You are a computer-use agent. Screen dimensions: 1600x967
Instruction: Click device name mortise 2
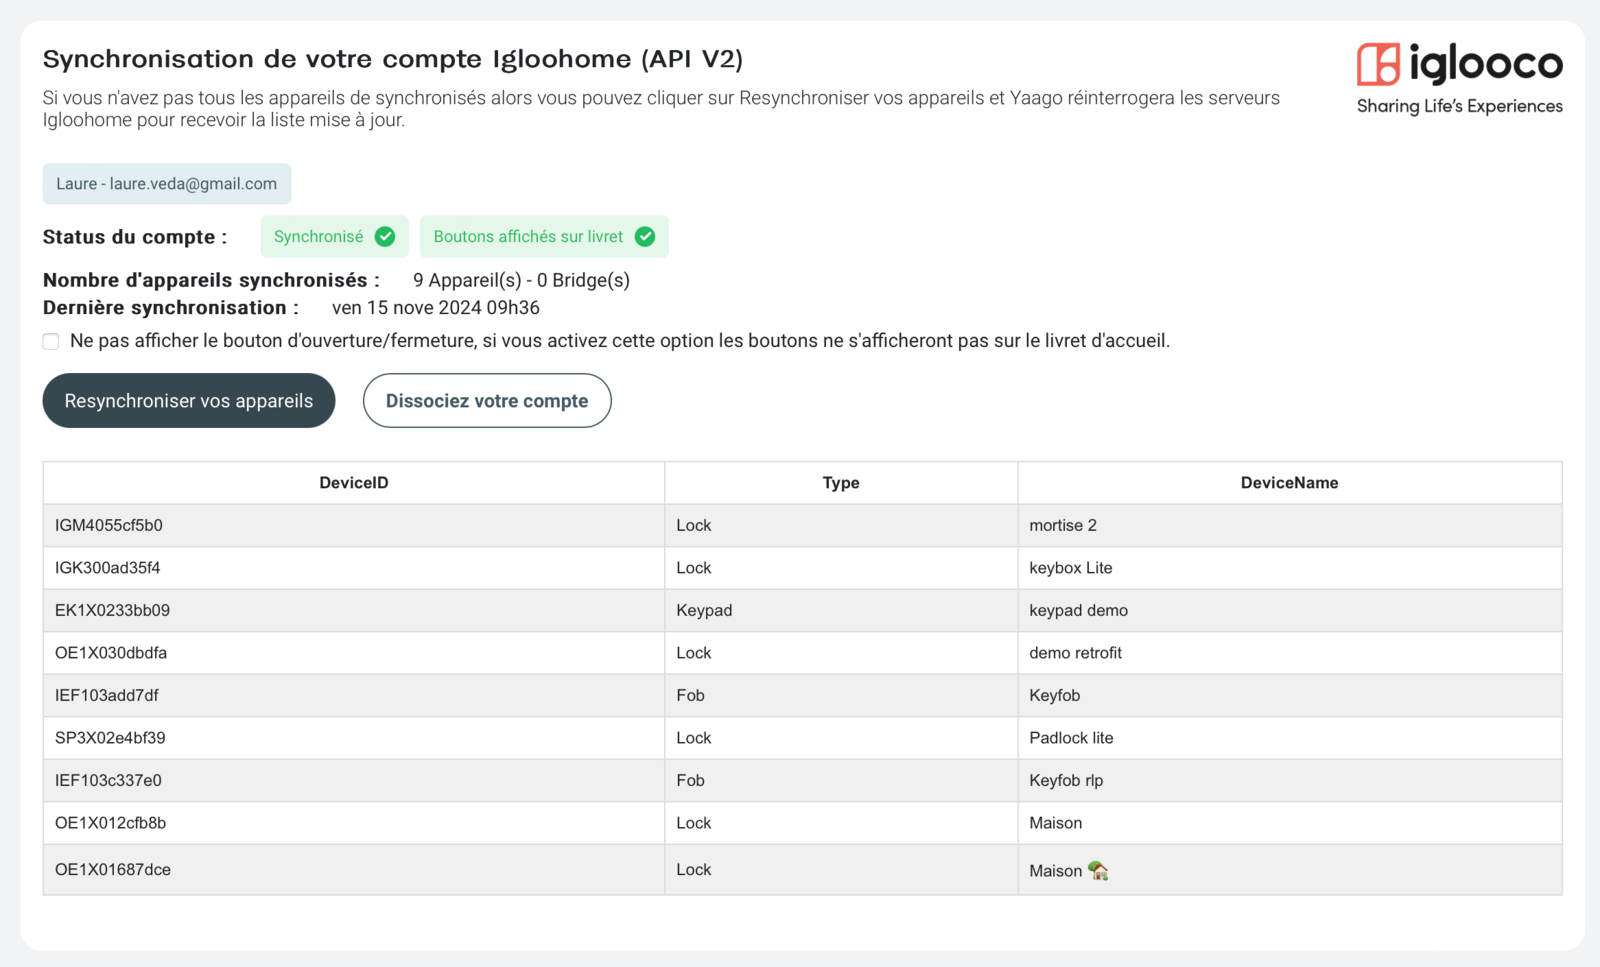(x=1063, y=525)
